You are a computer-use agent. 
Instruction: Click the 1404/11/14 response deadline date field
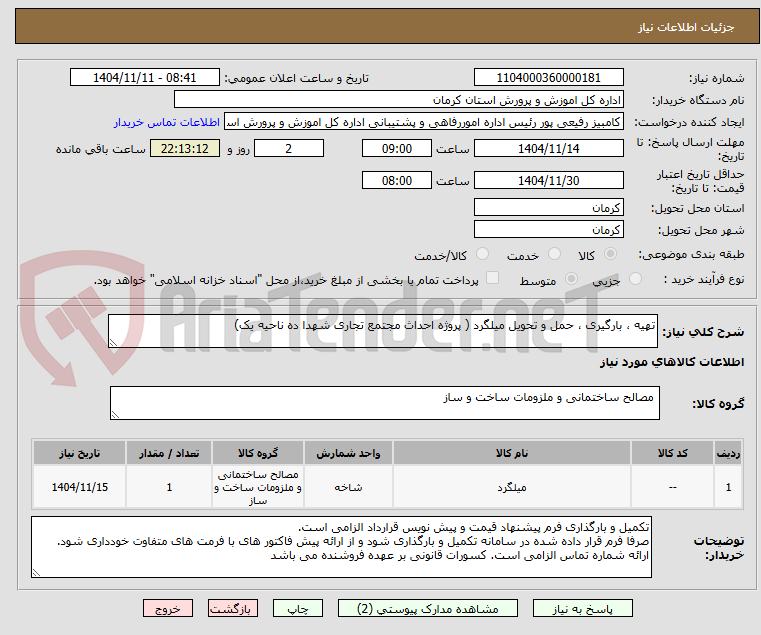click(x=548, y=148)
